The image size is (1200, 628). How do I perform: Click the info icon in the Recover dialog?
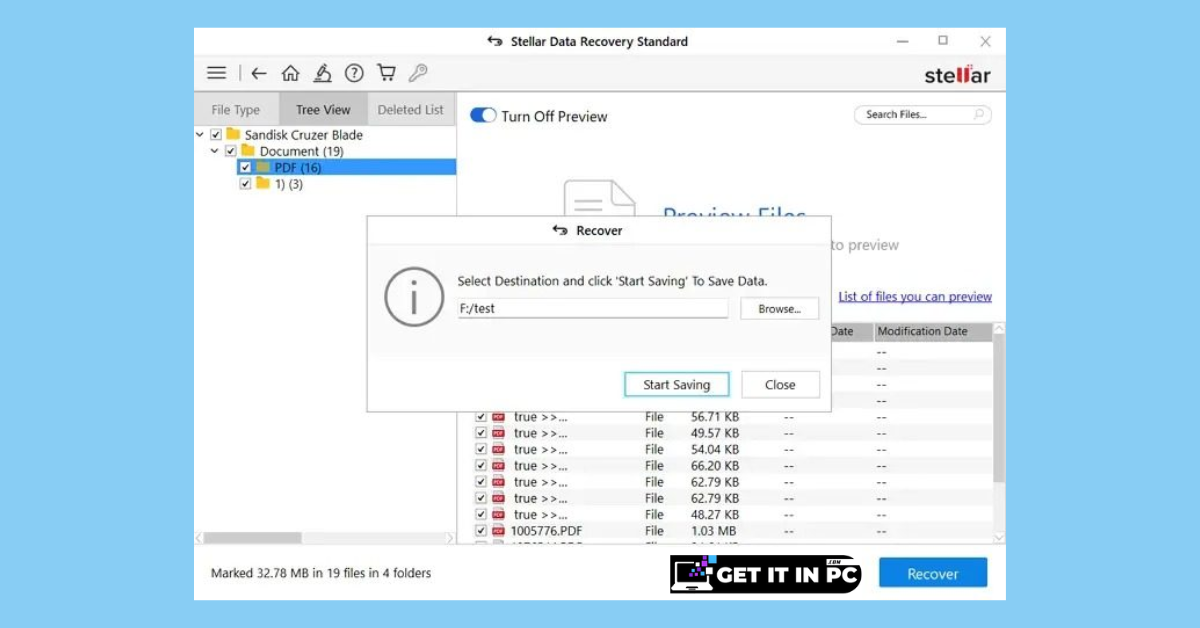(414, 296)
